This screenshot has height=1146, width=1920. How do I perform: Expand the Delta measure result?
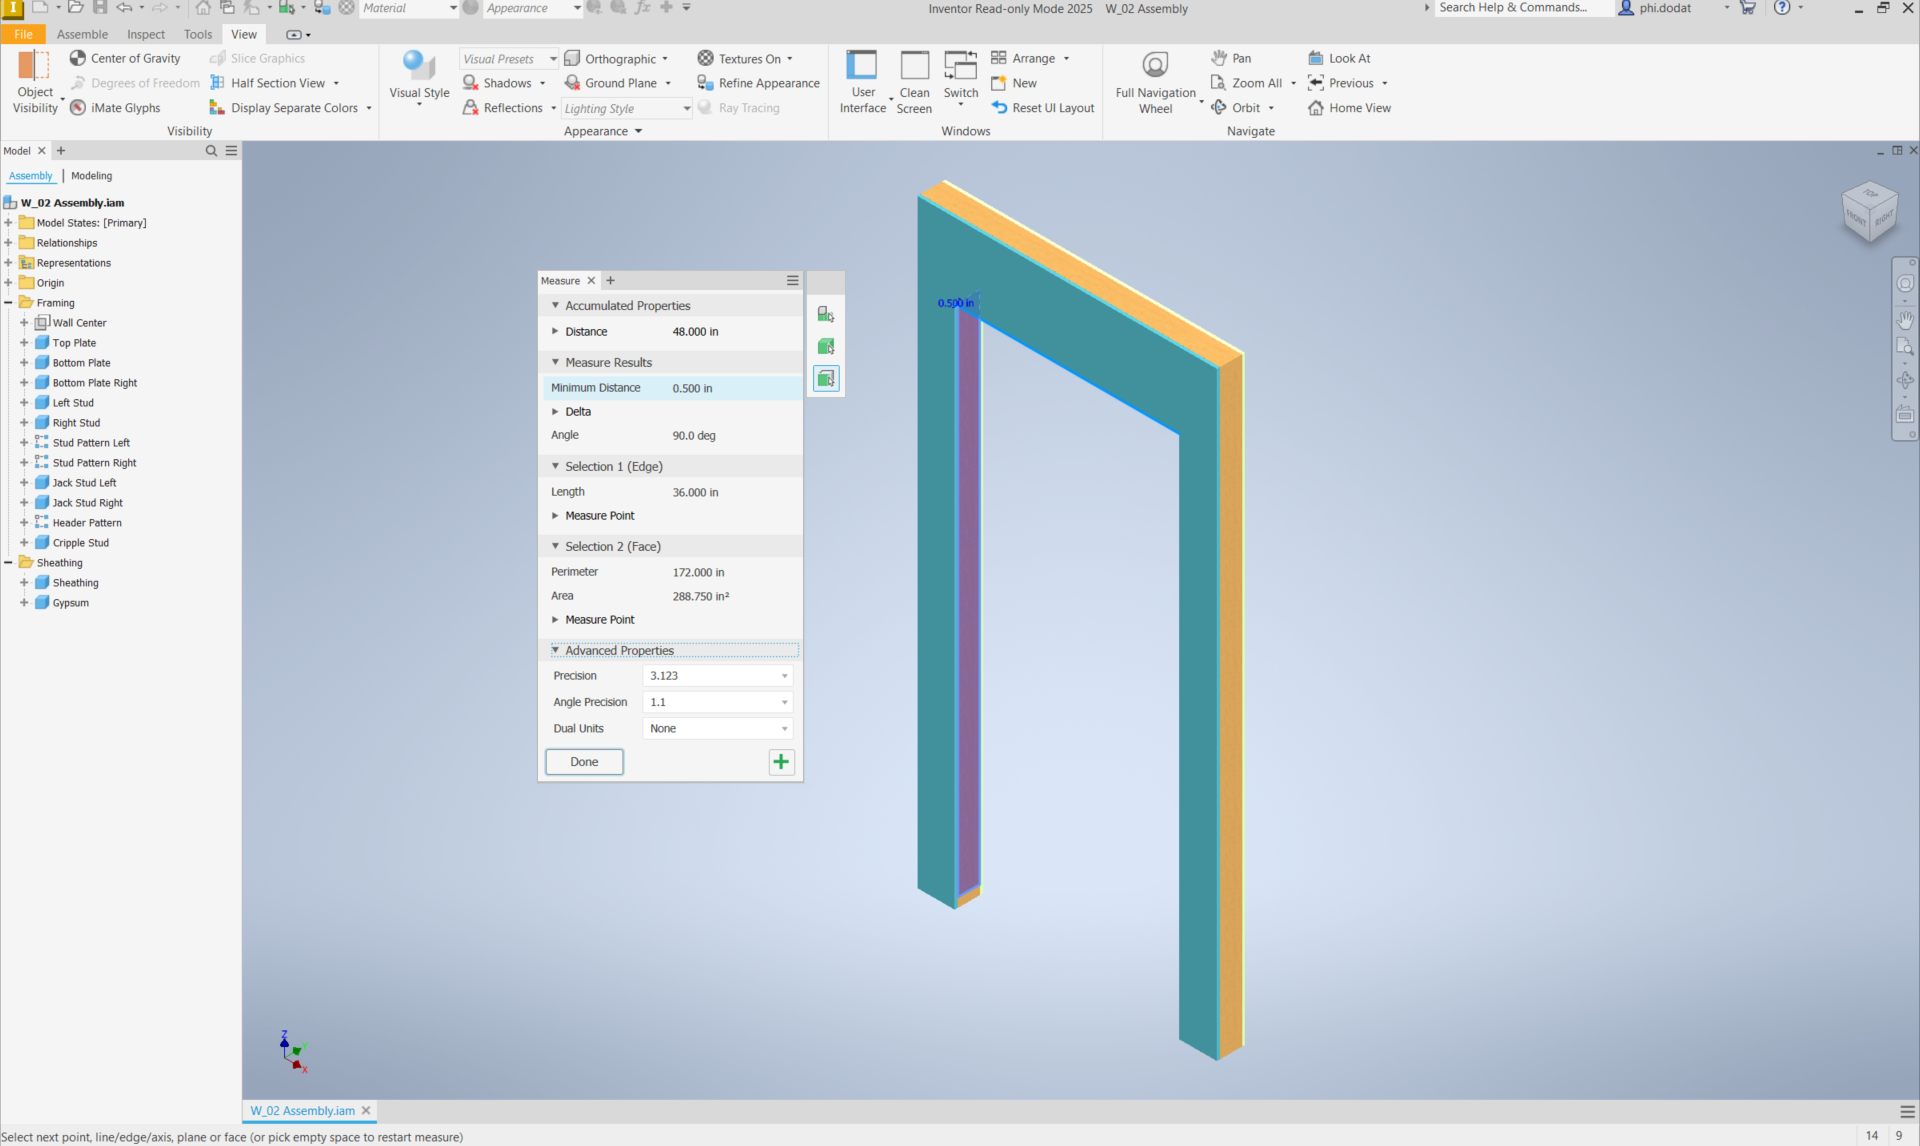click(555, 412)
